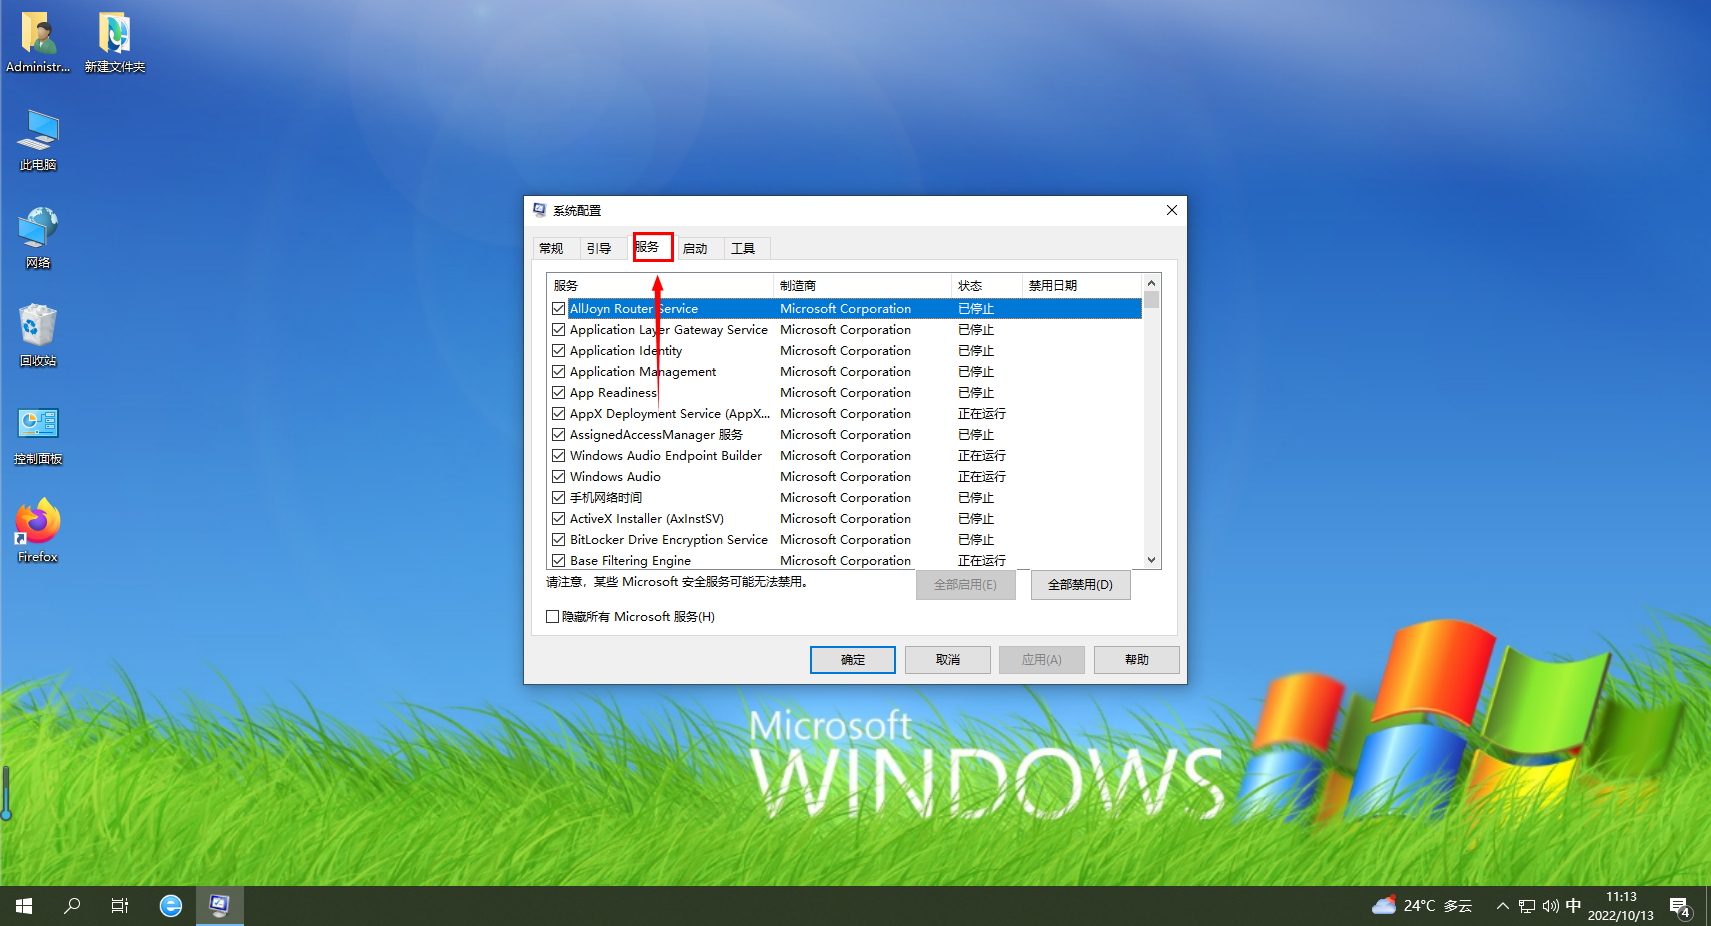Sort by the 禁用日期 column header

point(1081,286)
